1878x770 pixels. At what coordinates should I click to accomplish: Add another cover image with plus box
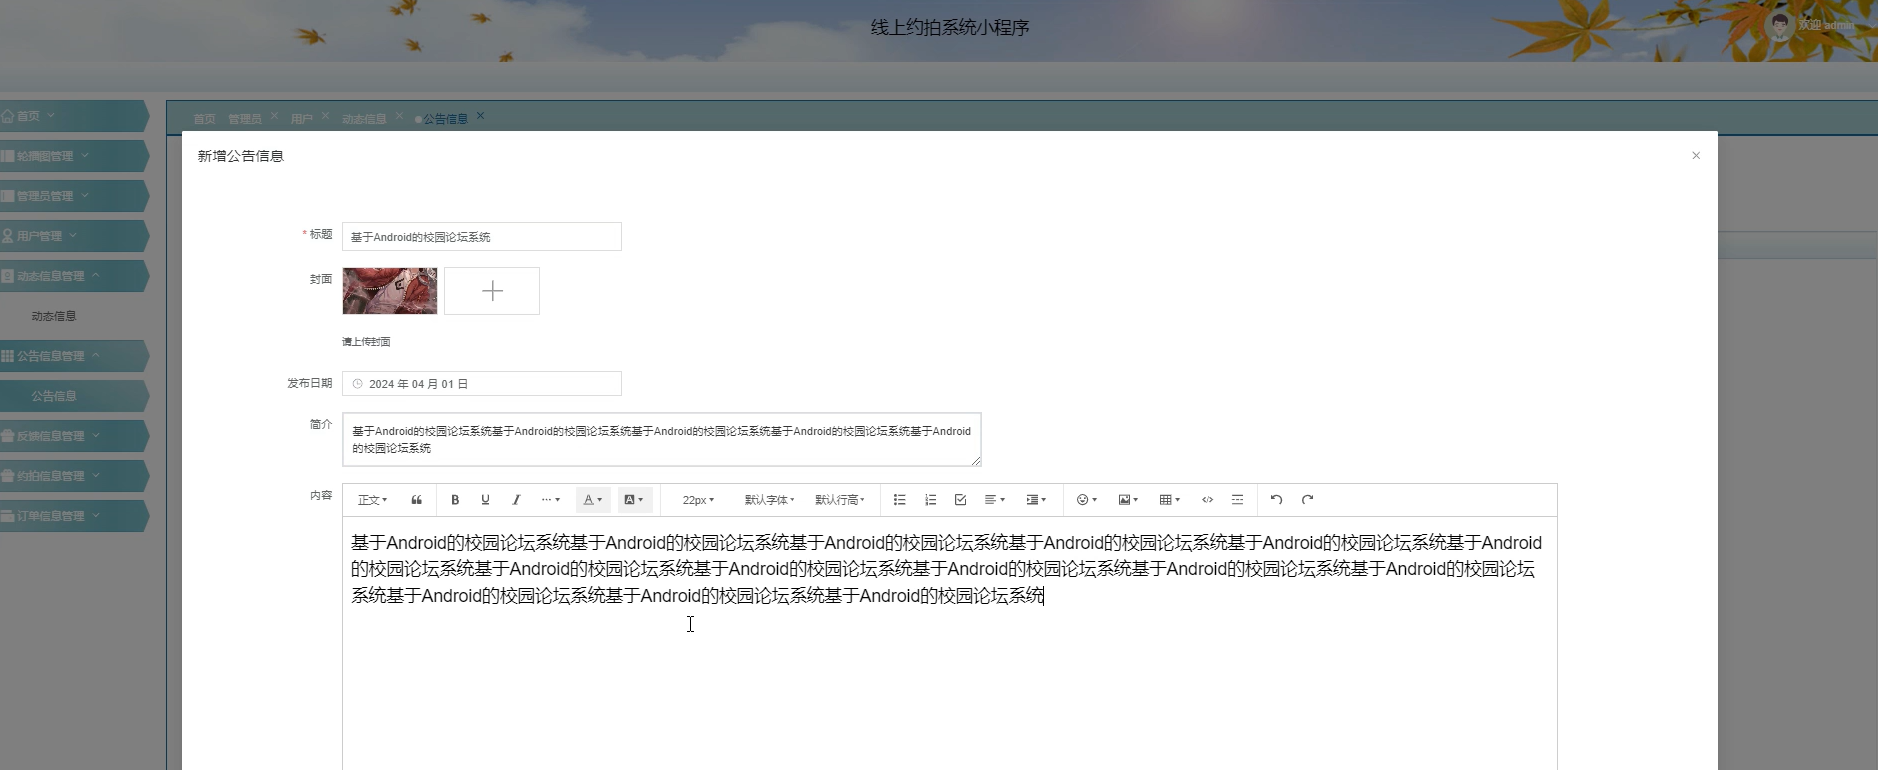[492, 291]
